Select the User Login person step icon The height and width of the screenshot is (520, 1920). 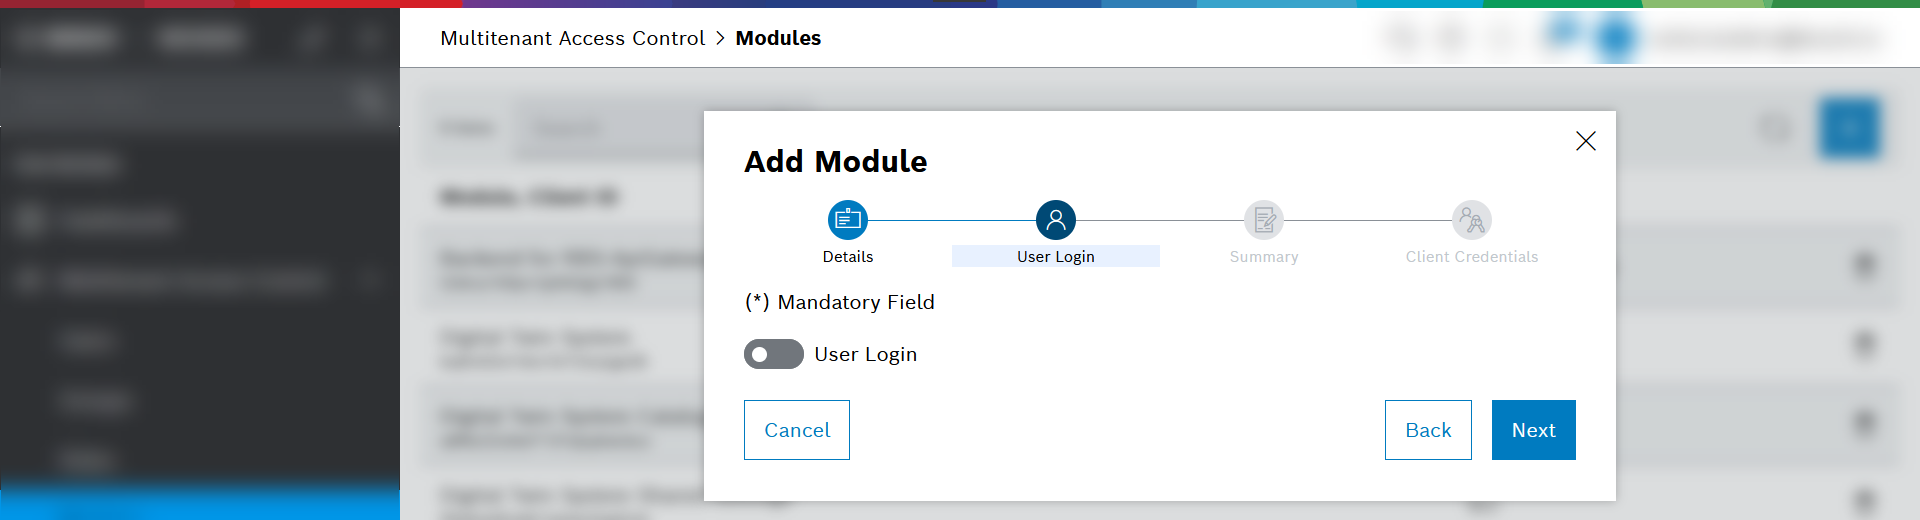(x=1056, y=220)
